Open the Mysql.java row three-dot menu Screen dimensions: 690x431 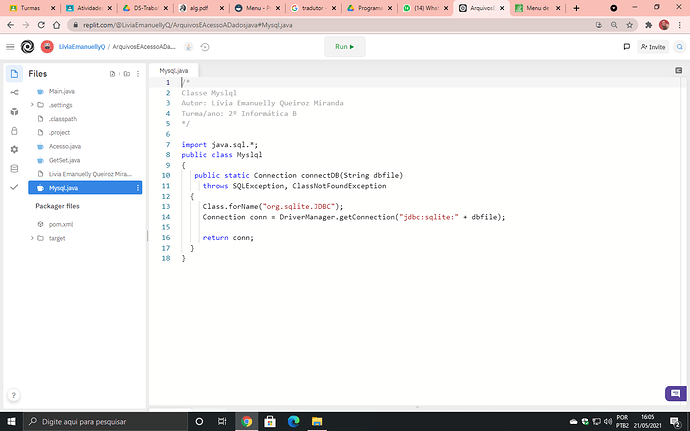pos(138,188)
